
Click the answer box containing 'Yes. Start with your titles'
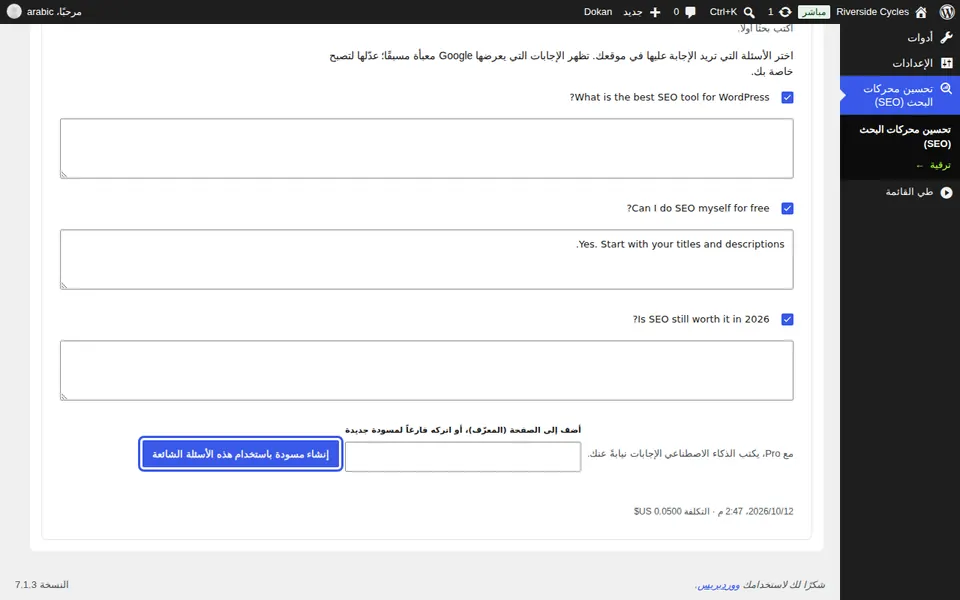point(427,260)
